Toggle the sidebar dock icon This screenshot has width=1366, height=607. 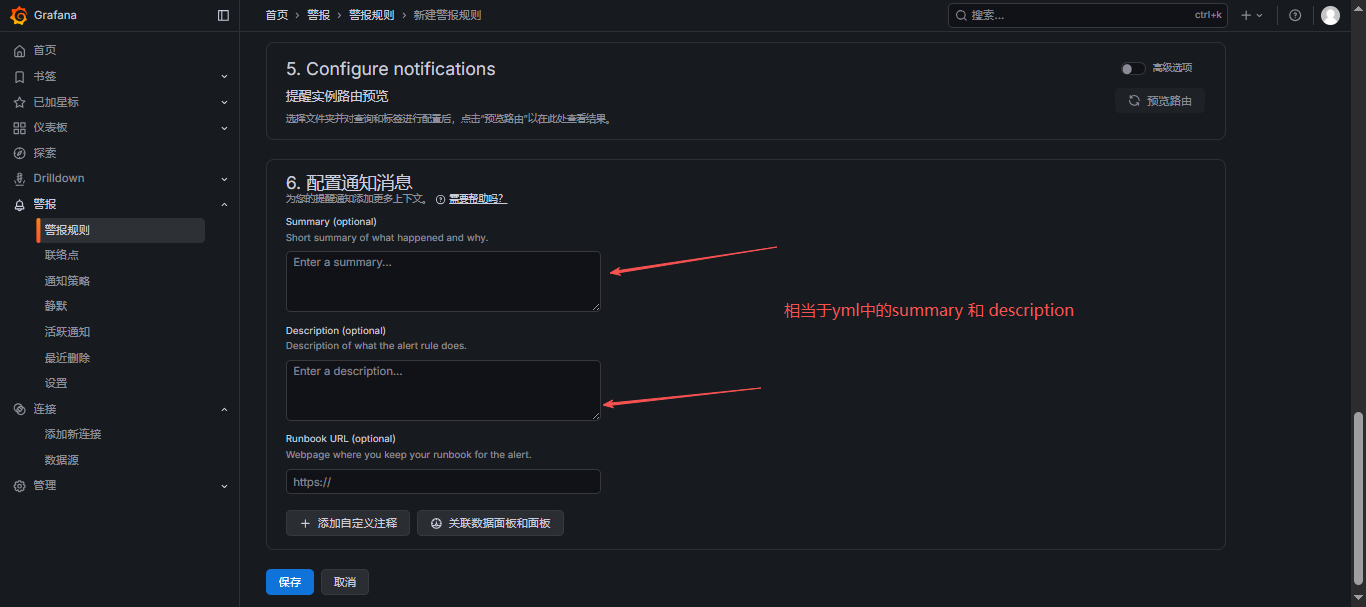223,15
